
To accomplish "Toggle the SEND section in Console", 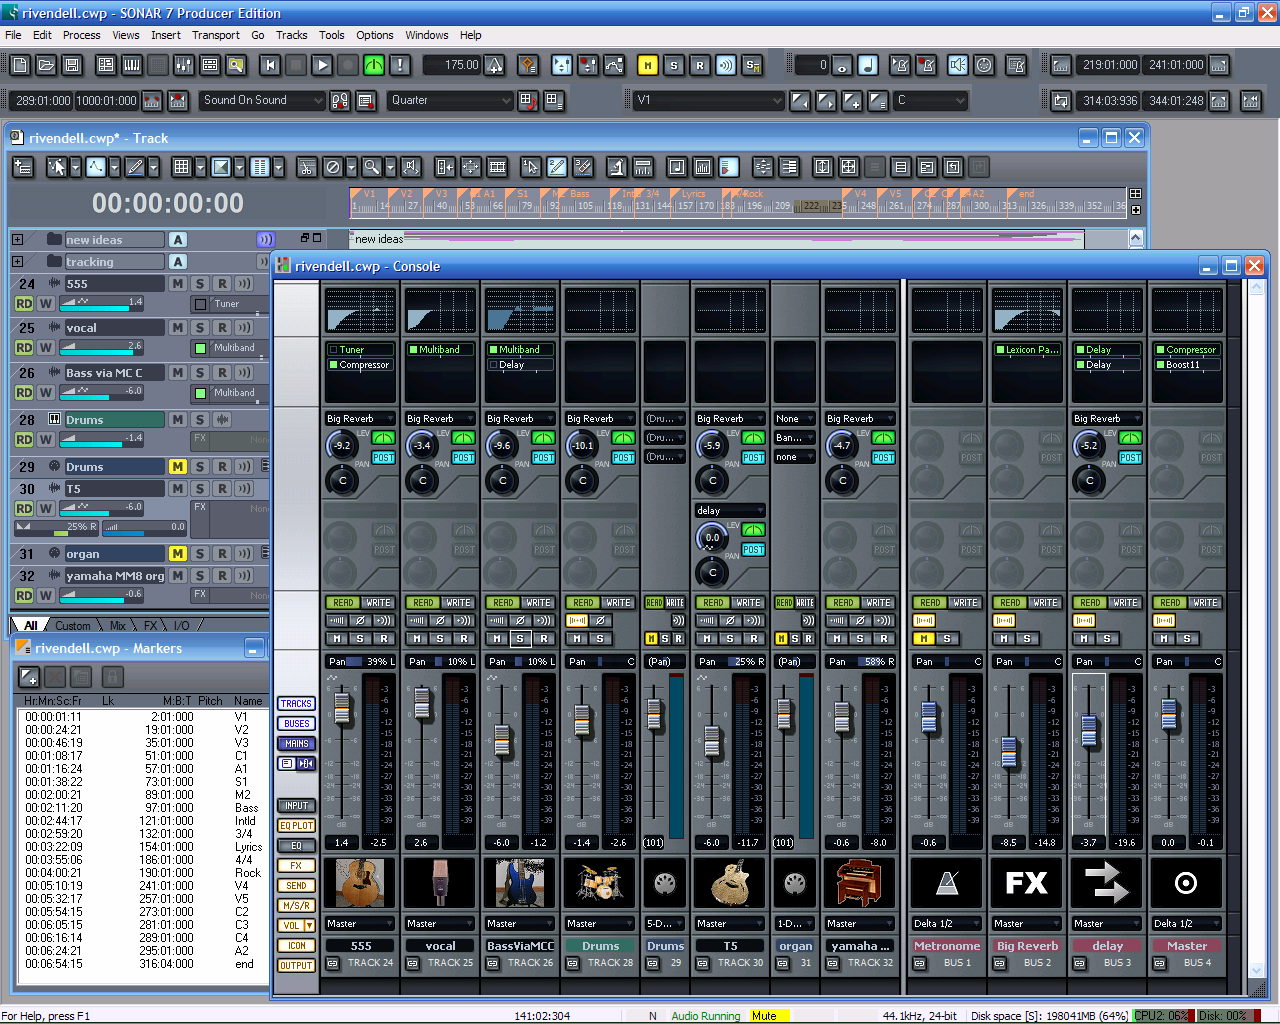I will click(296, 886).
